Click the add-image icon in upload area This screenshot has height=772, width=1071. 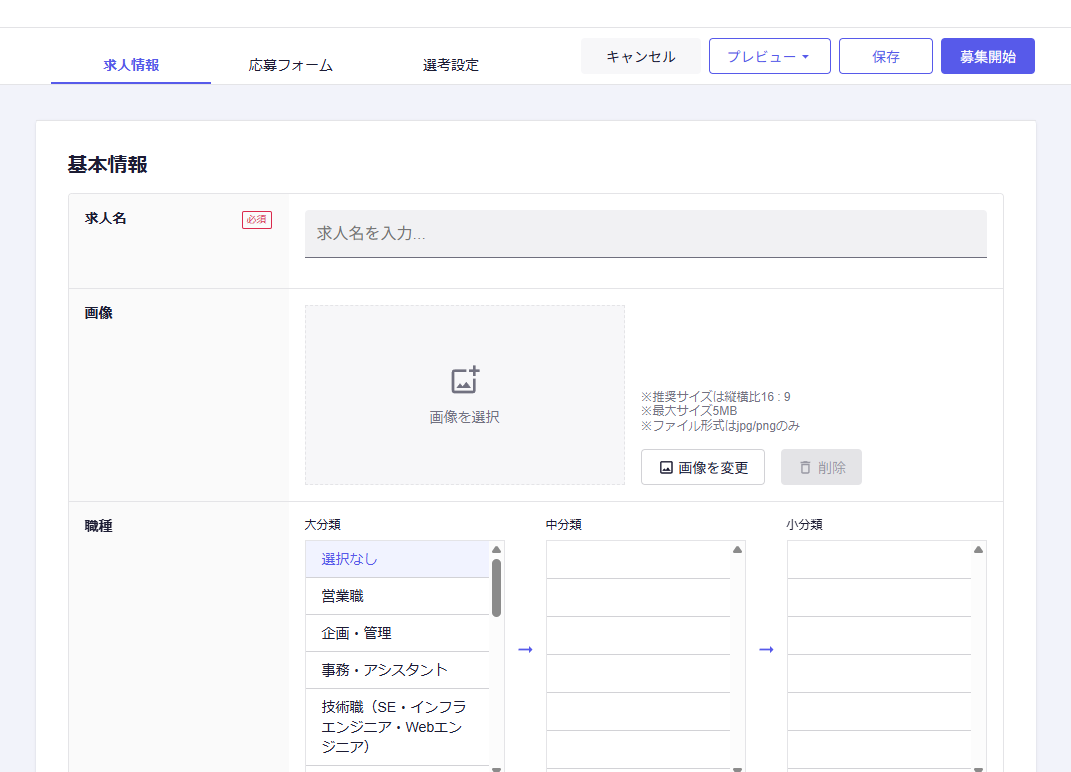click(x=465, y=380)
